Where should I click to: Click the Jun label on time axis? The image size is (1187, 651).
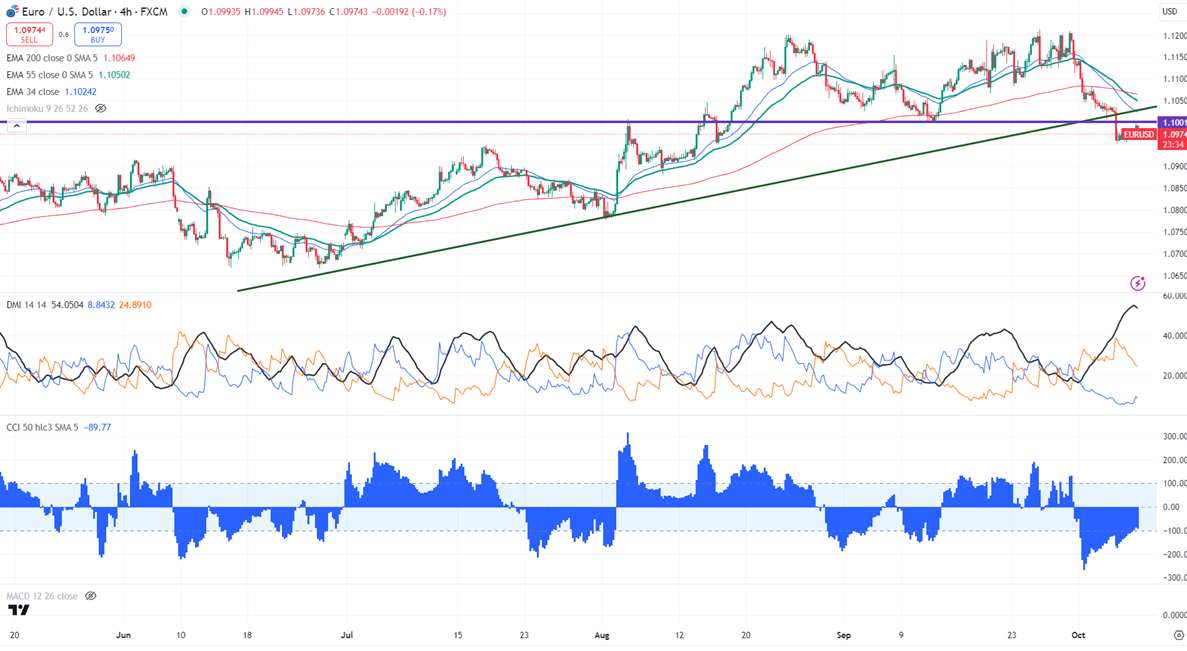(124, 635)
